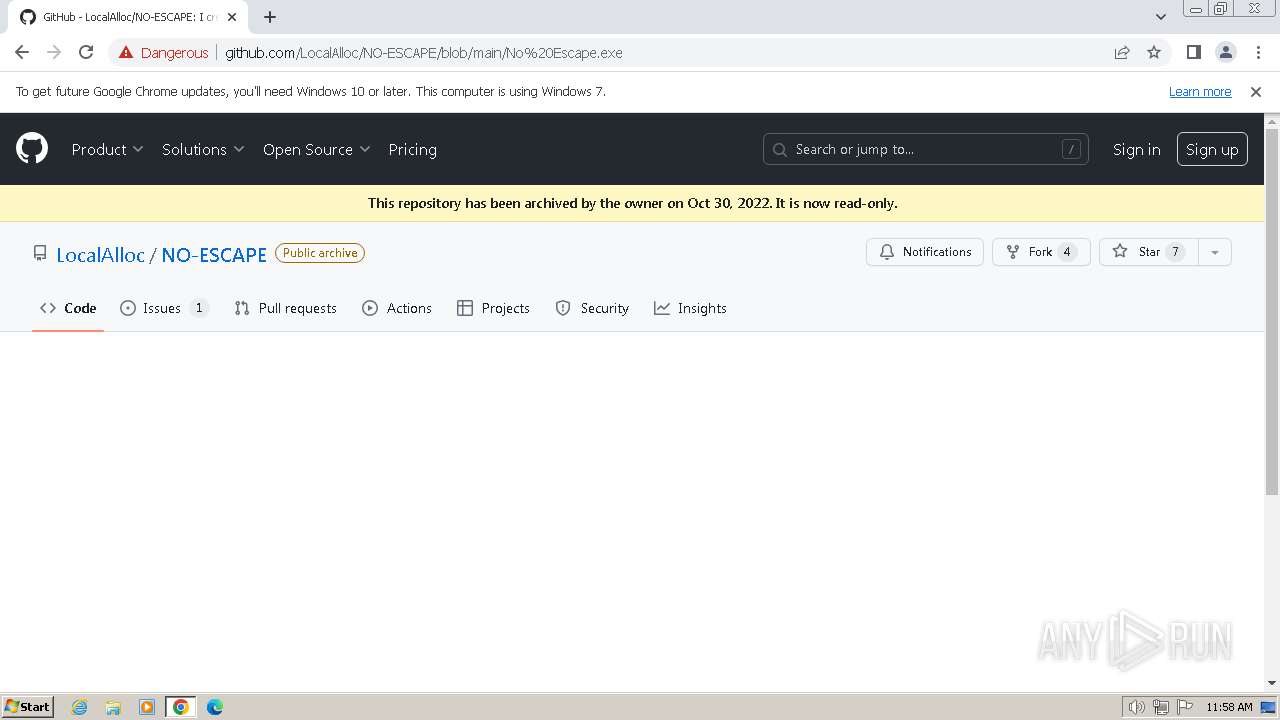Click the fork count 4
The width and height of the screenshot is (1280, 720).
pos(1067,252)
